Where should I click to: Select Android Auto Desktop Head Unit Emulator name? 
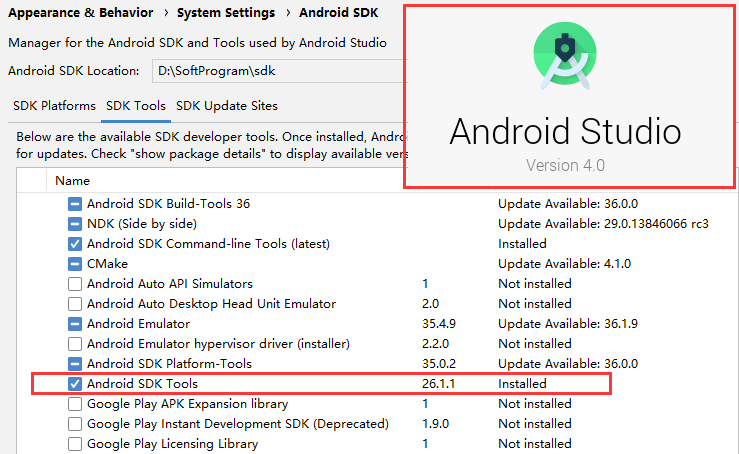tap(212, 304)
